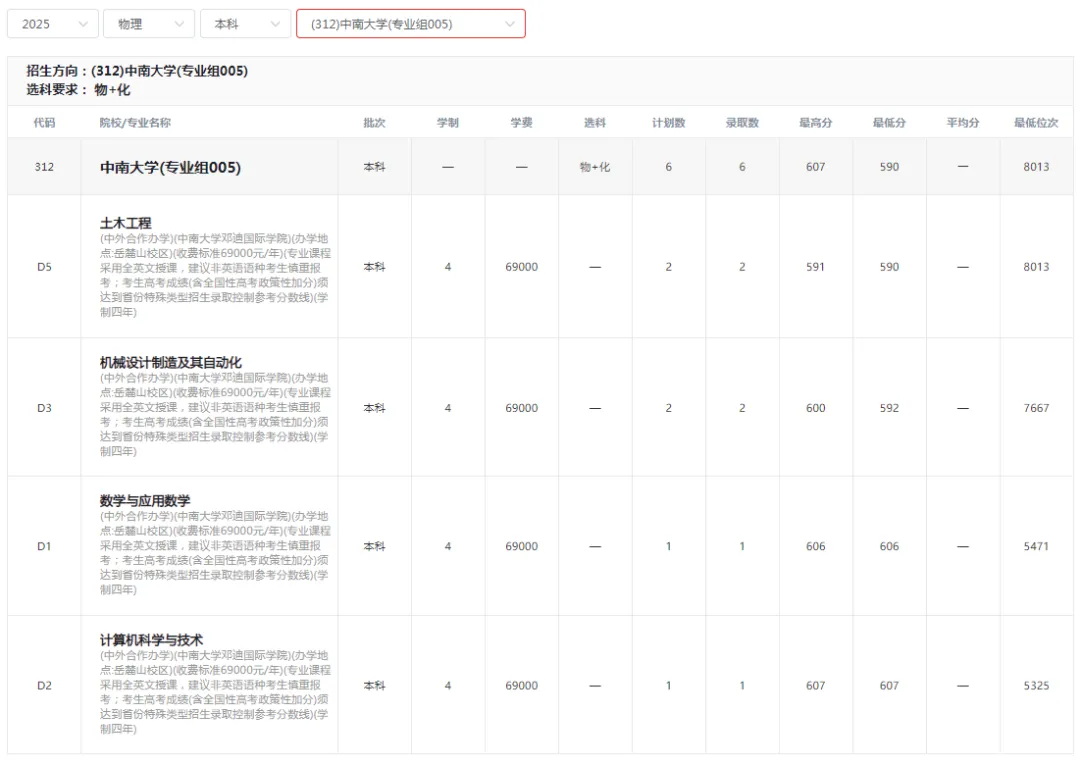Click the 最低位次 column header

[x=1036, y=123]
